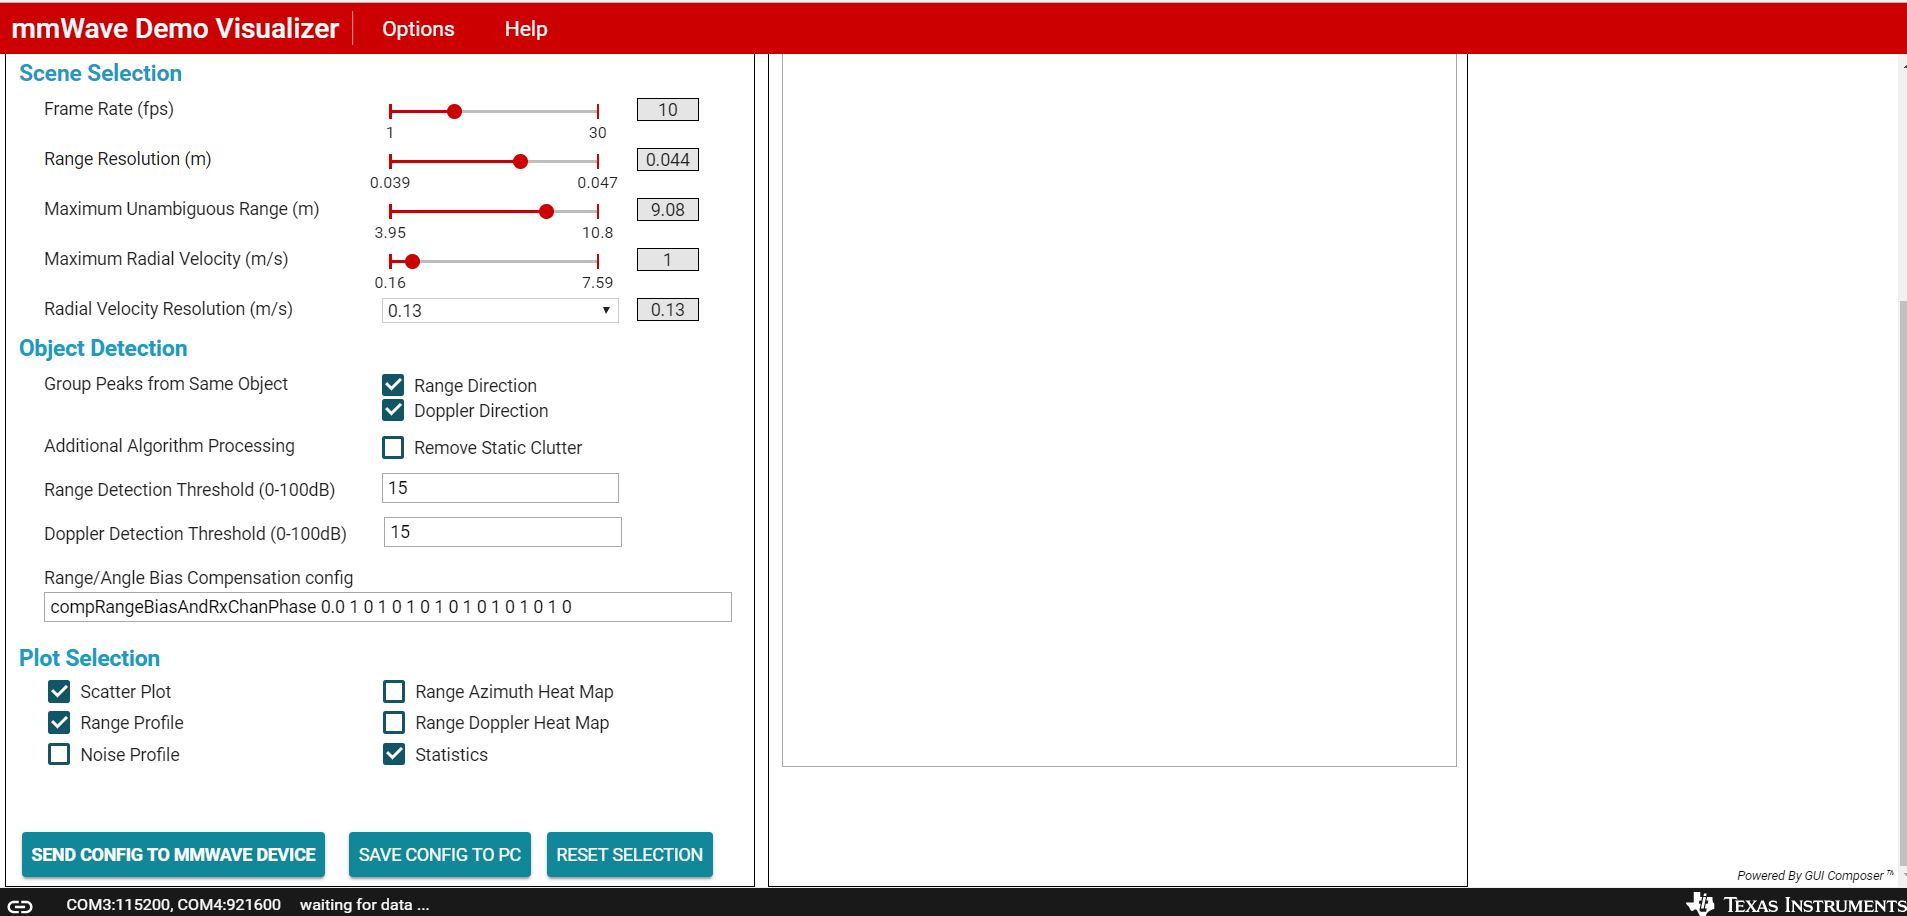Uncheck the Range Profile checkbox
Viewport: 1907px width, 916px height.
tap(59, 722)
